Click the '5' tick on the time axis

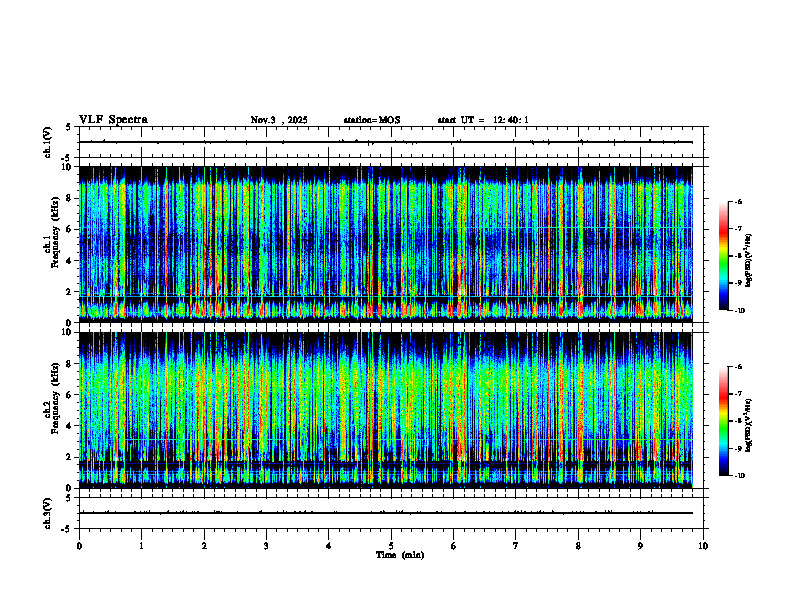[391, 546]
